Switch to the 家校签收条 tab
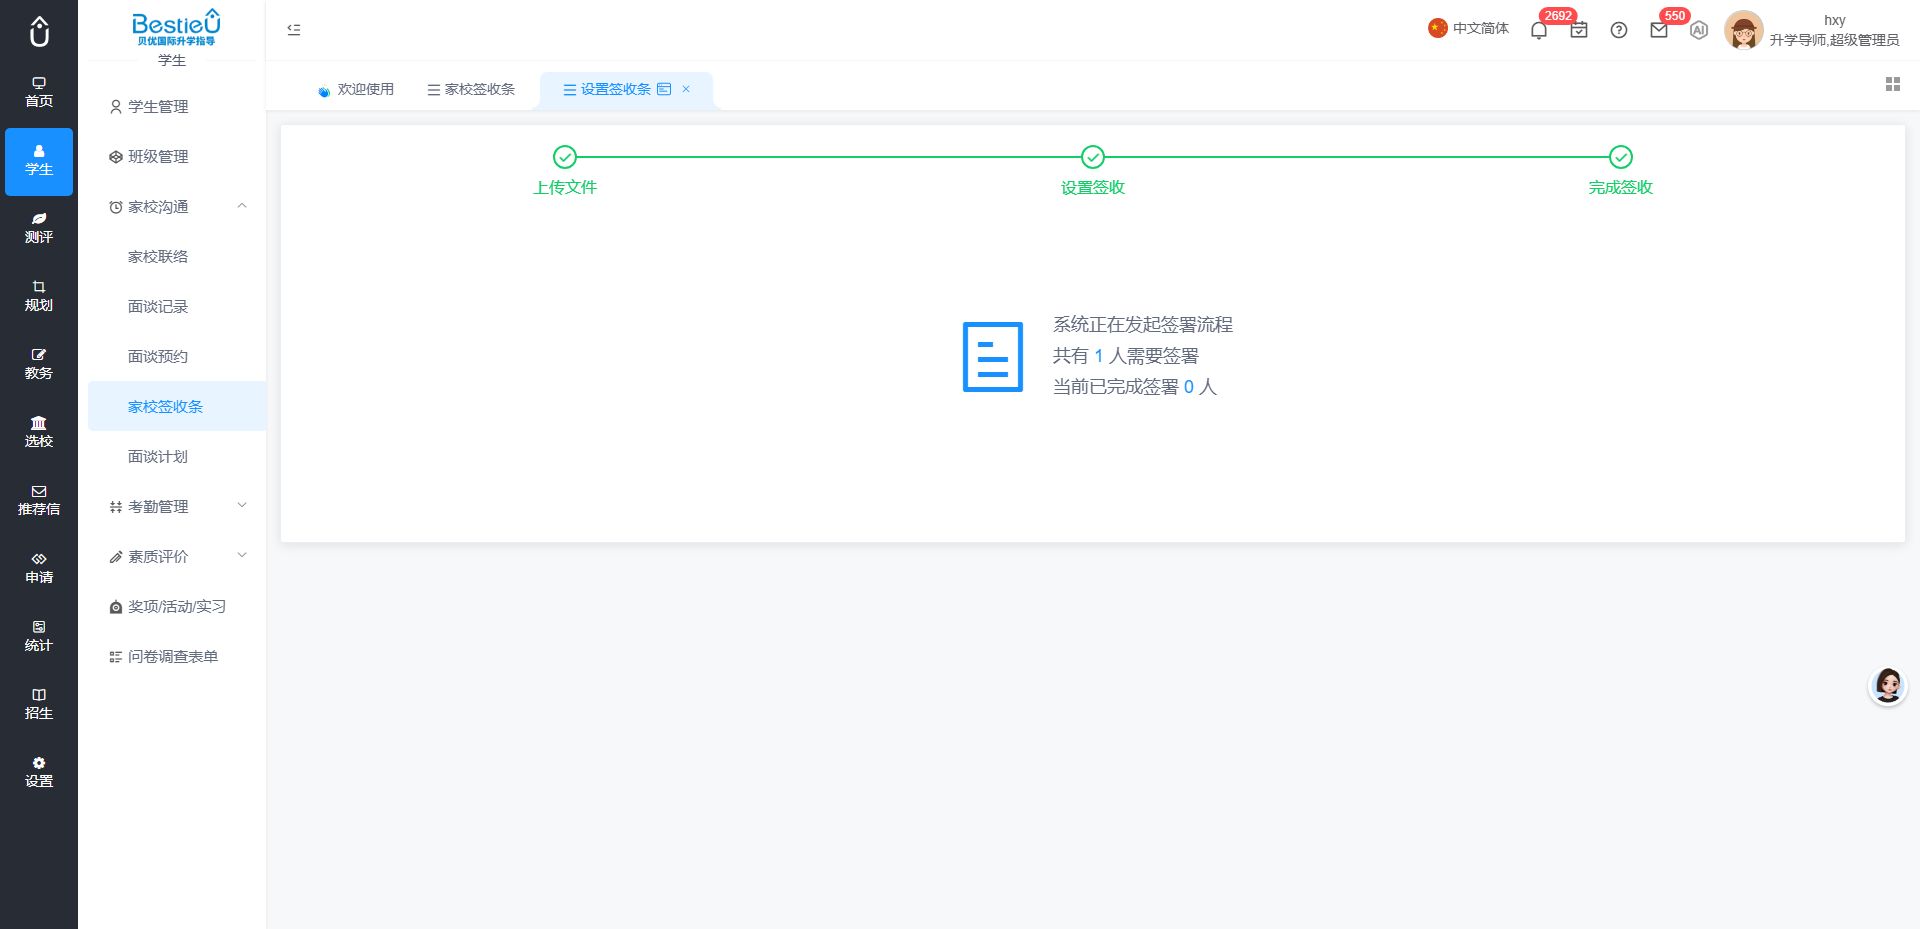Image resolution: width=1920 pixels, height=929 pixels. tap(471, 89)
